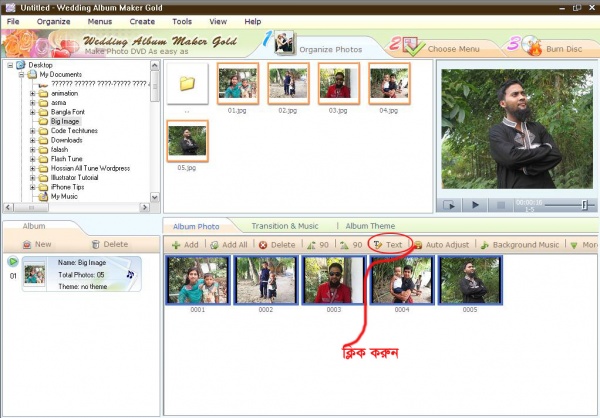Click folder tree scroll right arrow
600x418 pixels.
tap(144, 207)
